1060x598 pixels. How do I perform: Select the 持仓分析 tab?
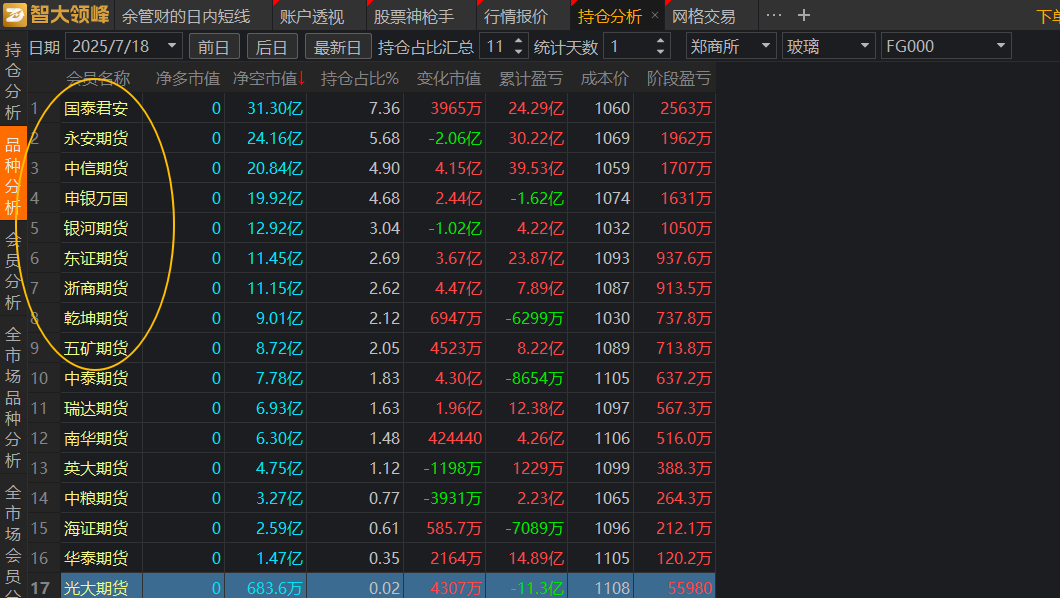pyautogui.click(x=610, y=16)
